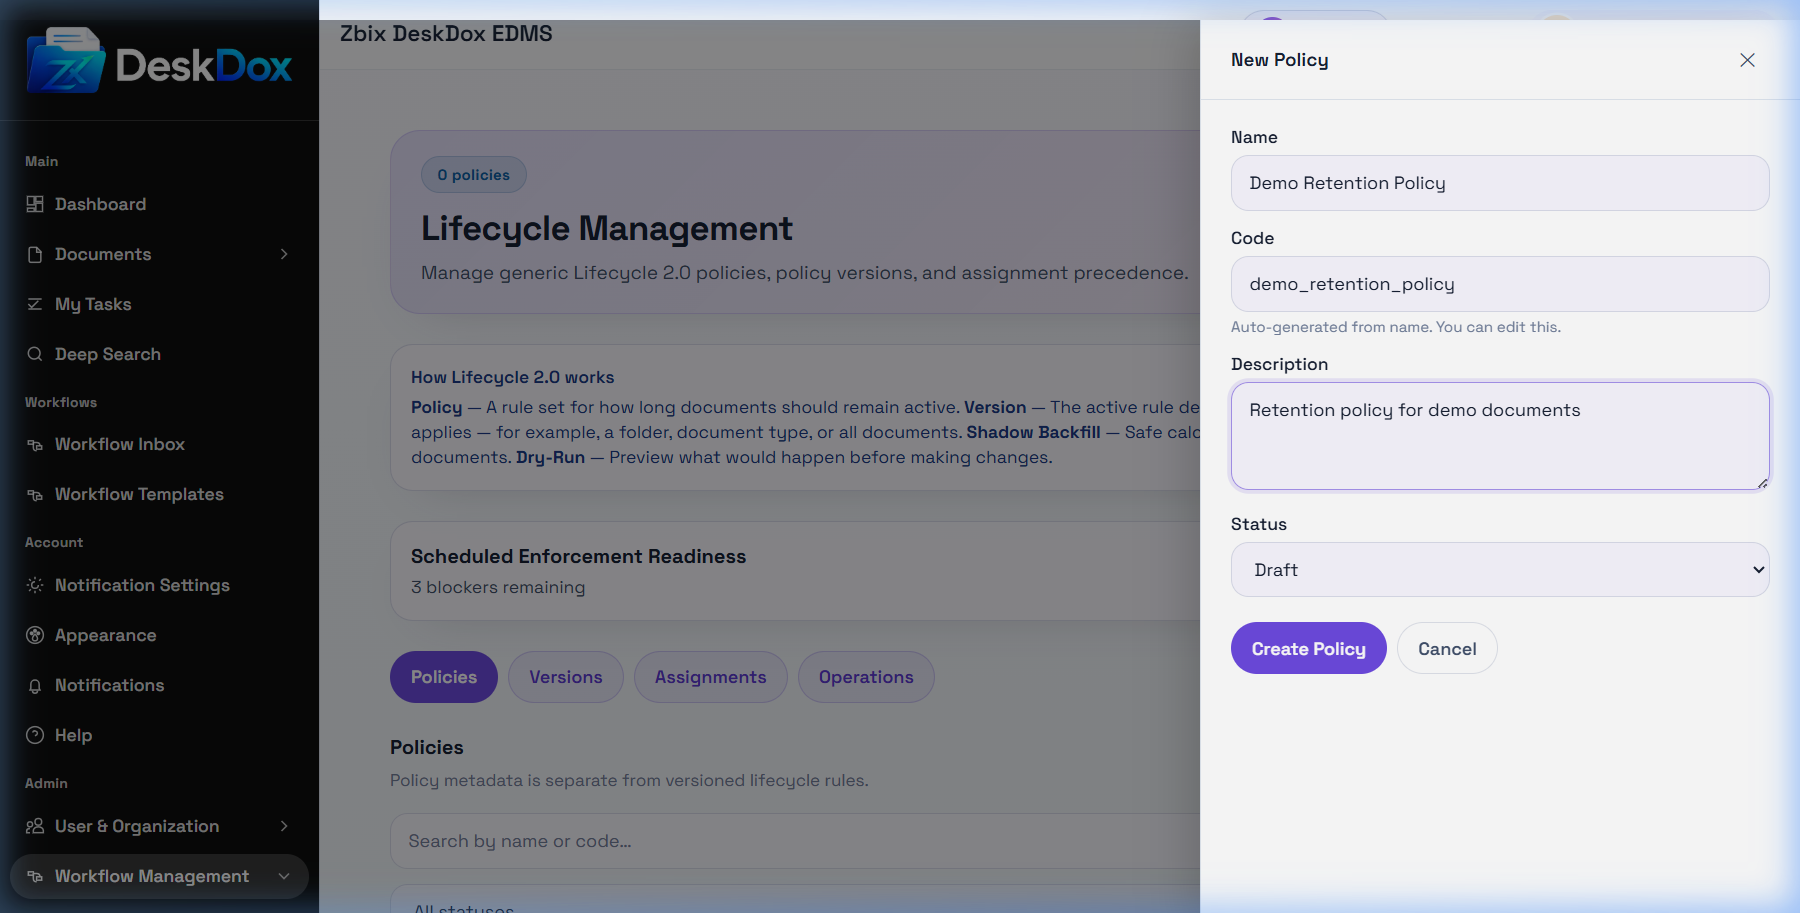
Task: Click the Workflow Management sidebar icon
Action: [x=35, y=876]
